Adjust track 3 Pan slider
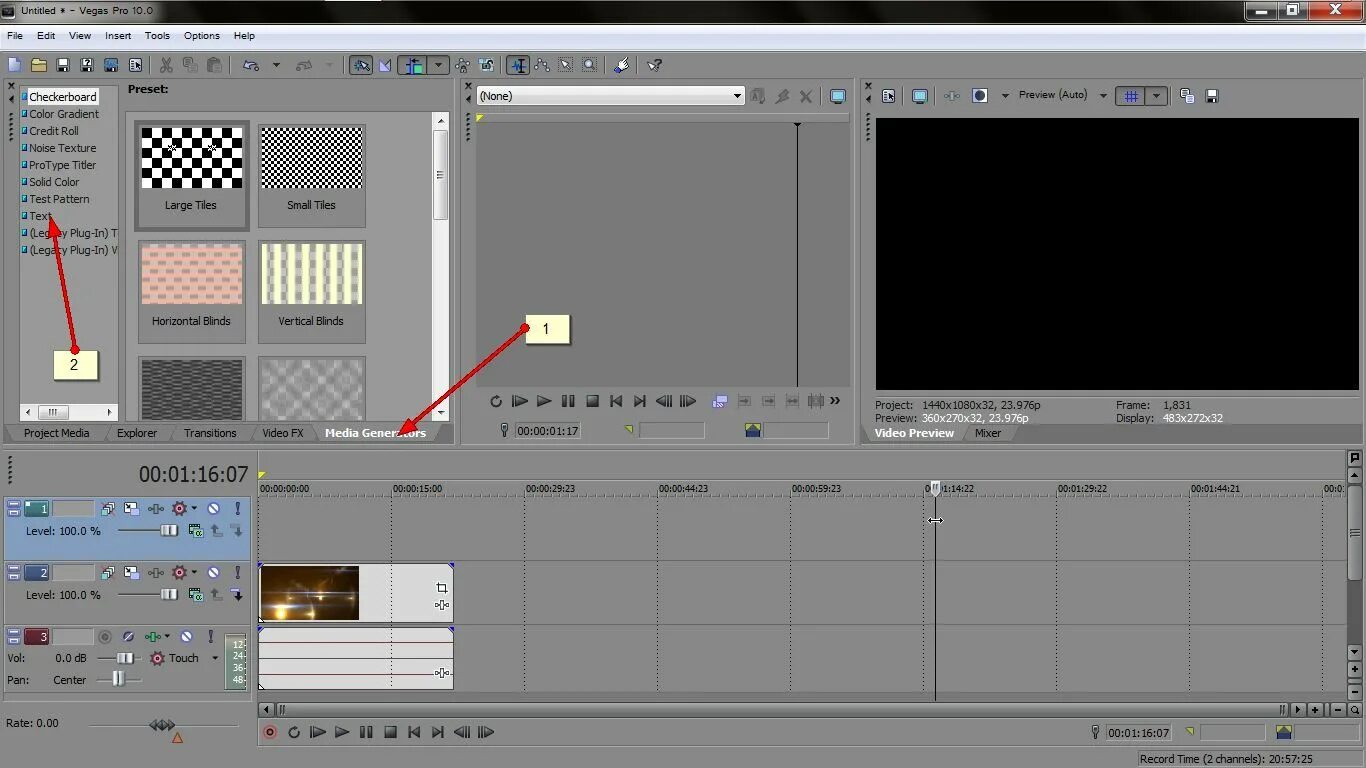1366x768 pixels. 118,679
